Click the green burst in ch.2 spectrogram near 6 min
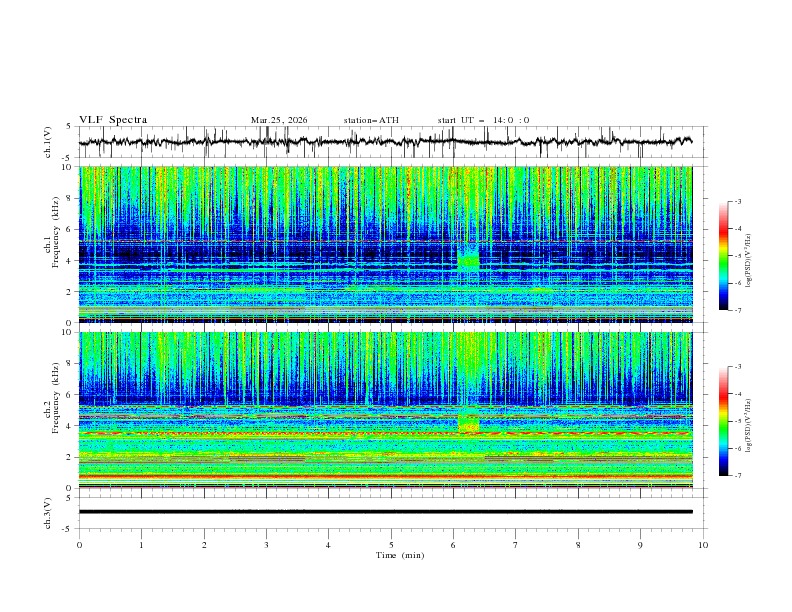Screen dimensions: 792x612 point(468,423)
